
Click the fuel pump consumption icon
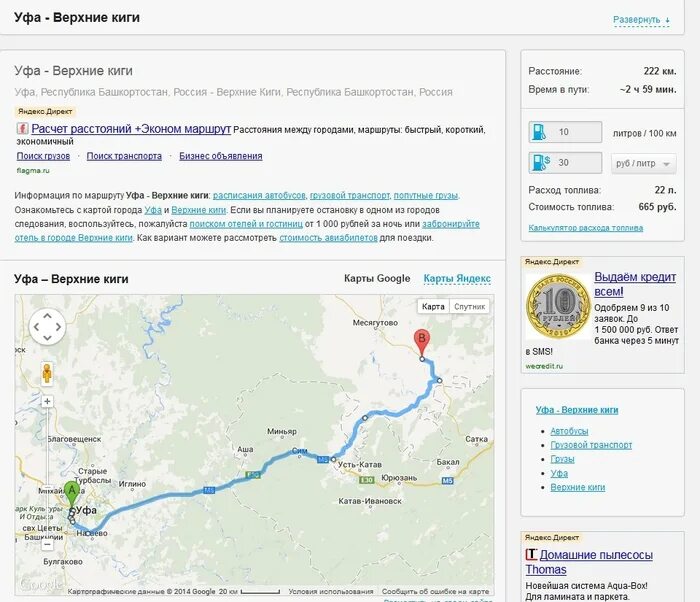pyautogui.click(x=539, y=132)
